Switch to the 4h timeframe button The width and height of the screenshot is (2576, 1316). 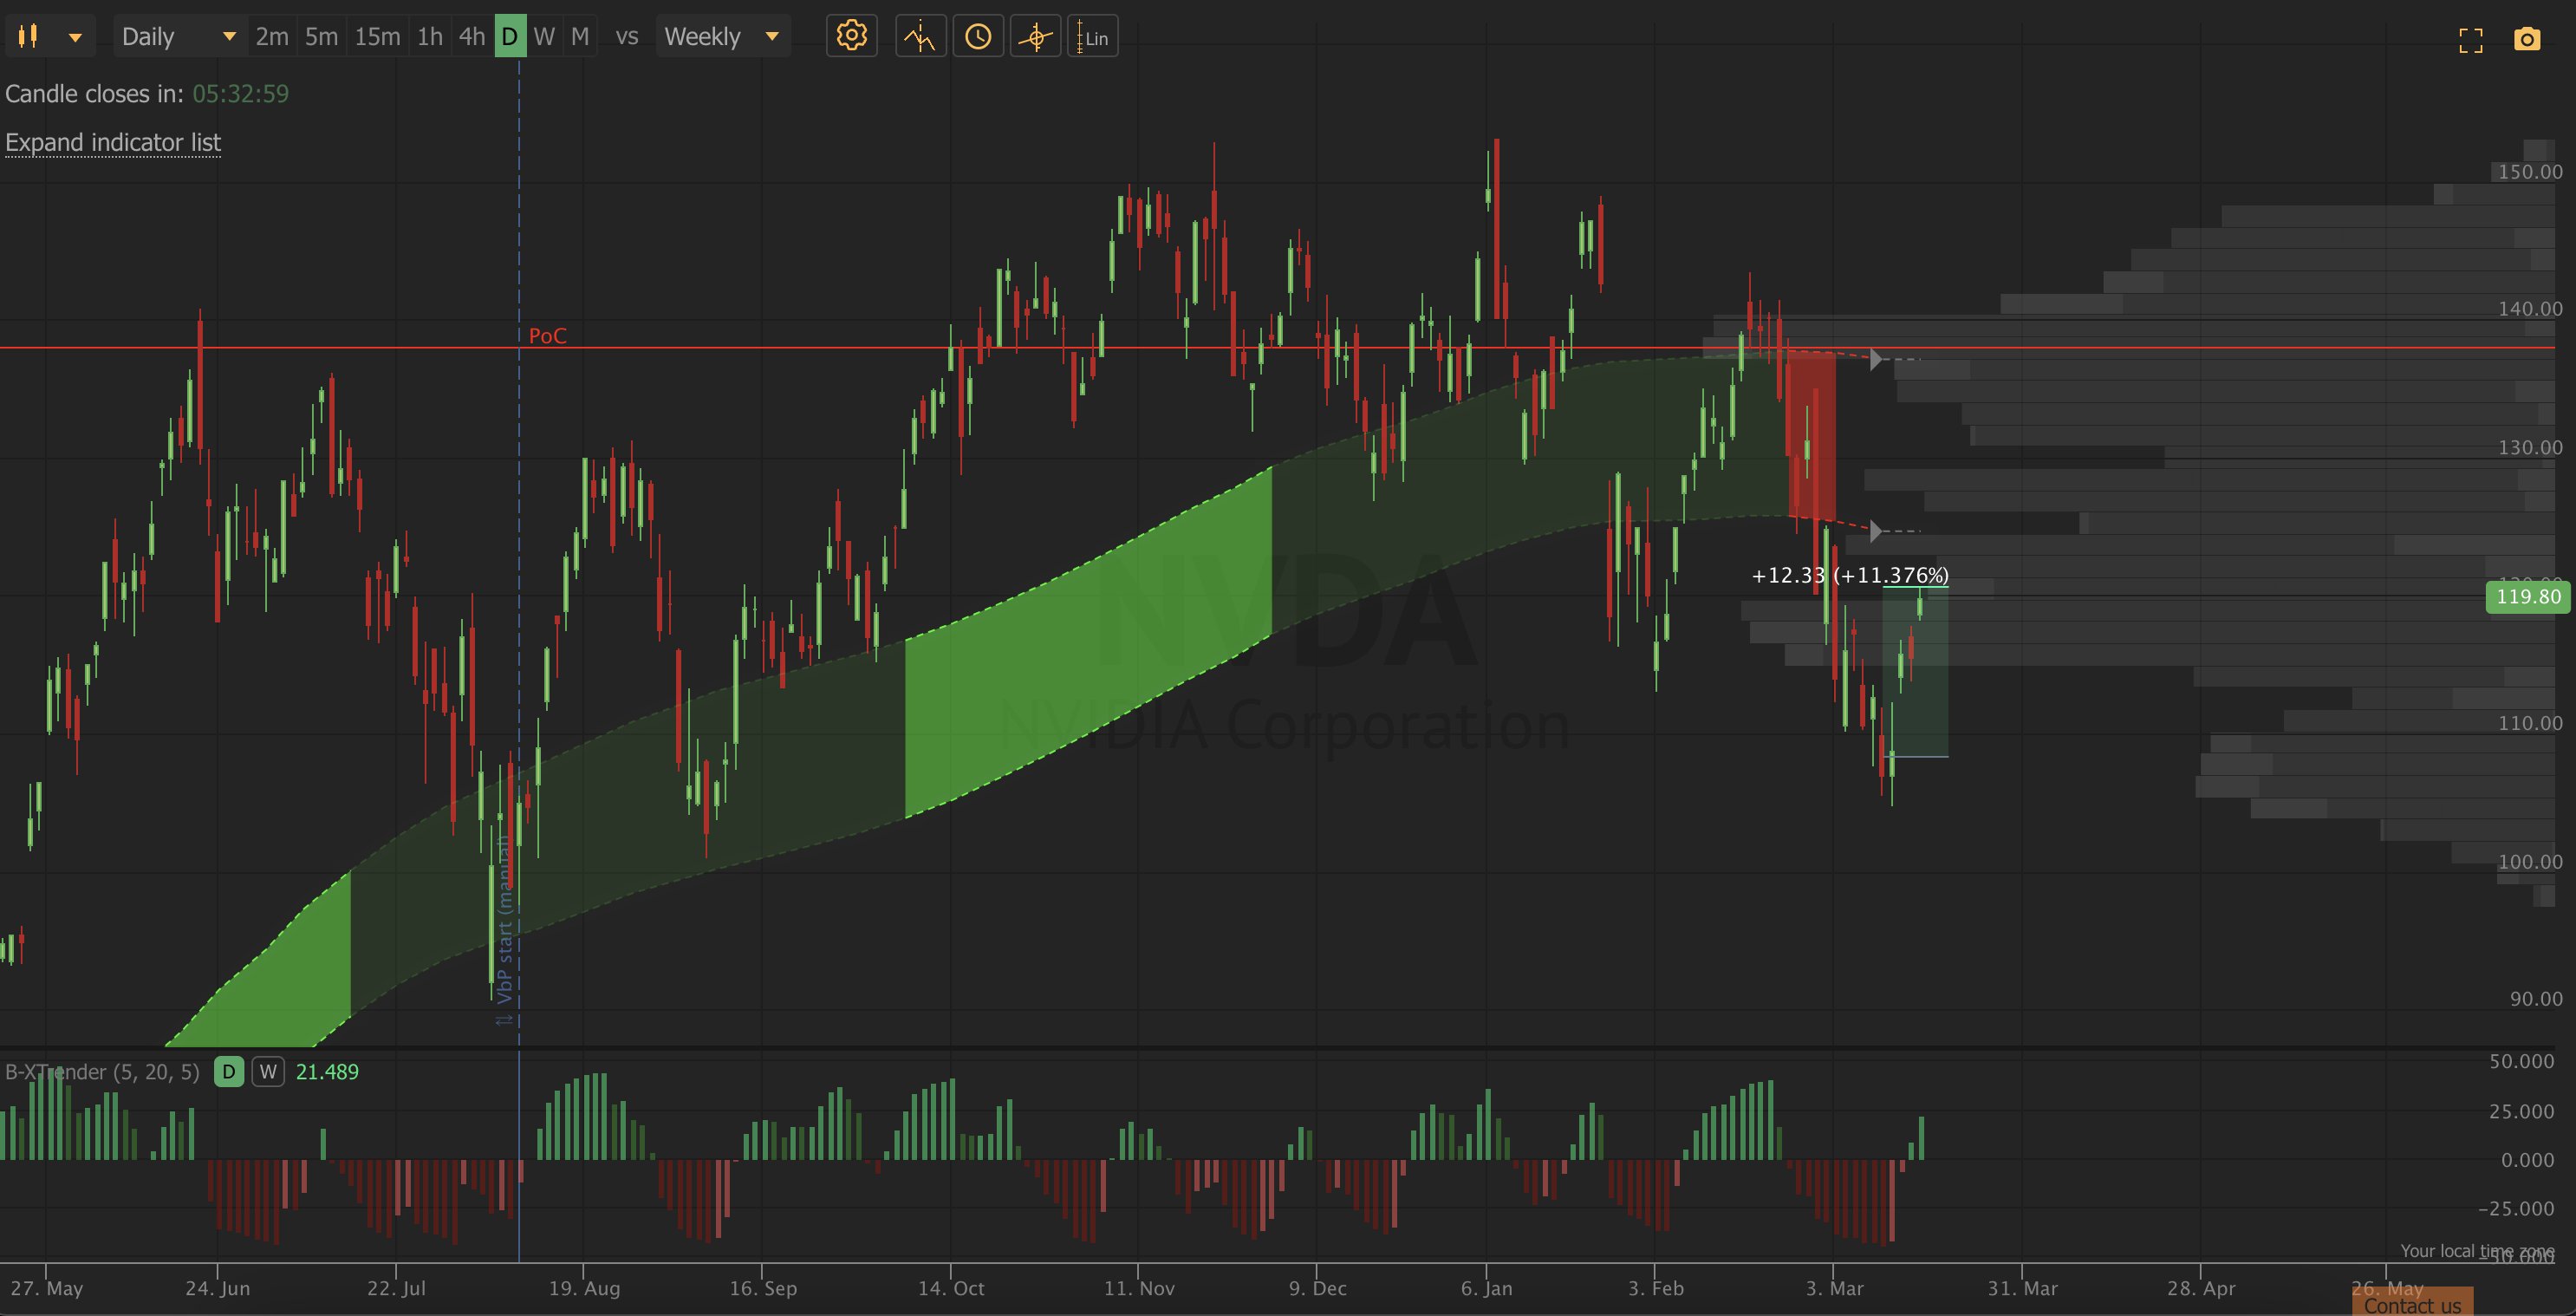[x=471, y=37]
